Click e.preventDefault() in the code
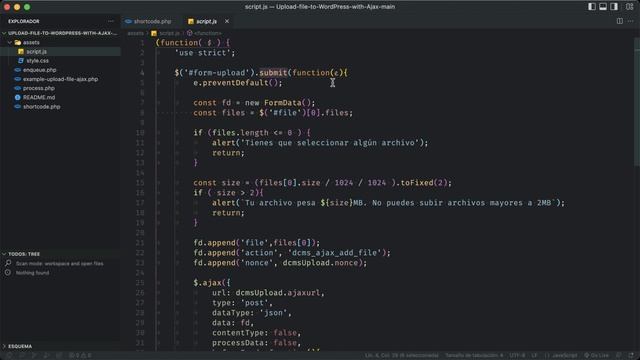The height and width of the screenshot is (360, 640). (x=238, y=83)
